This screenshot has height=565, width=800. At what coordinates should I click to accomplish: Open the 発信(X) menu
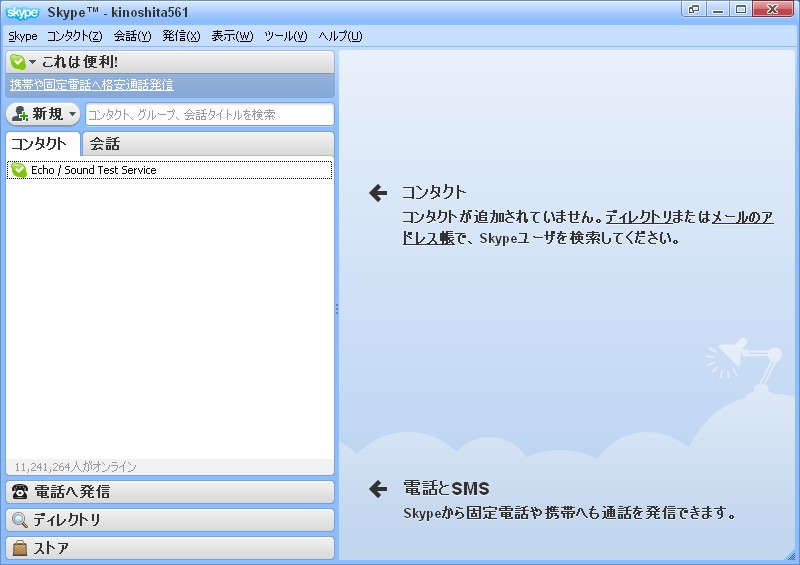[181, 36]
